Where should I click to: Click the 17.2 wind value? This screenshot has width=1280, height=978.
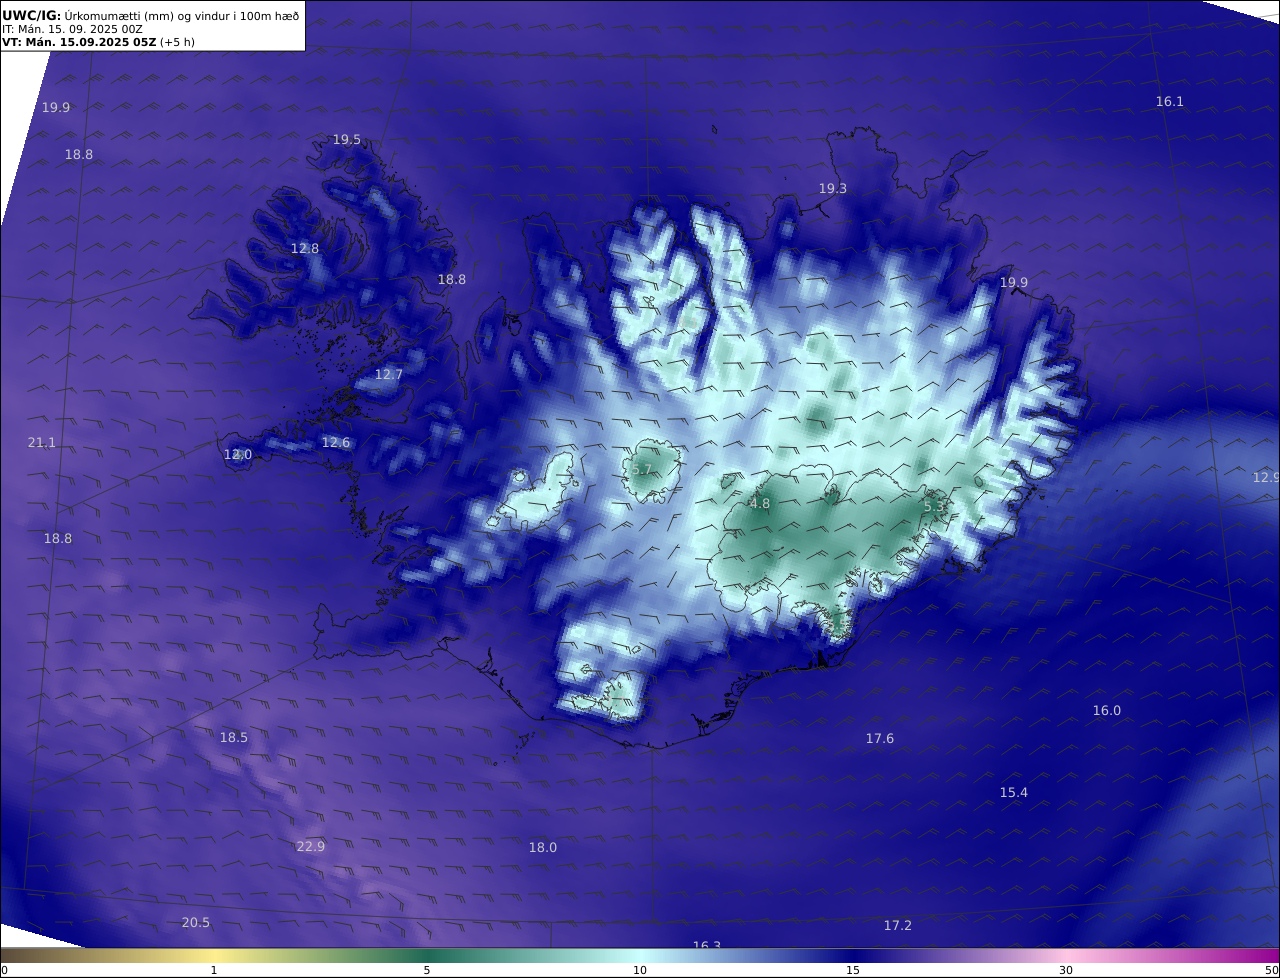[897, 925]
